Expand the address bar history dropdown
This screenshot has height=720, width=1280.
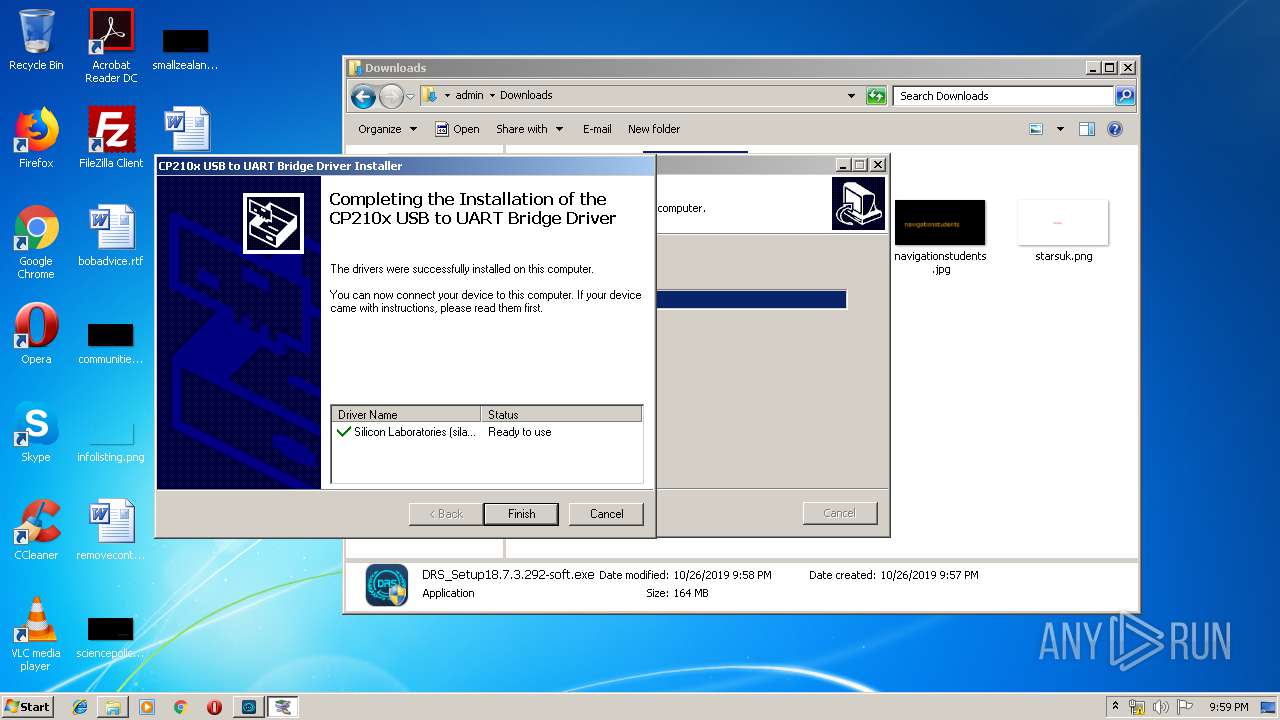851,96
